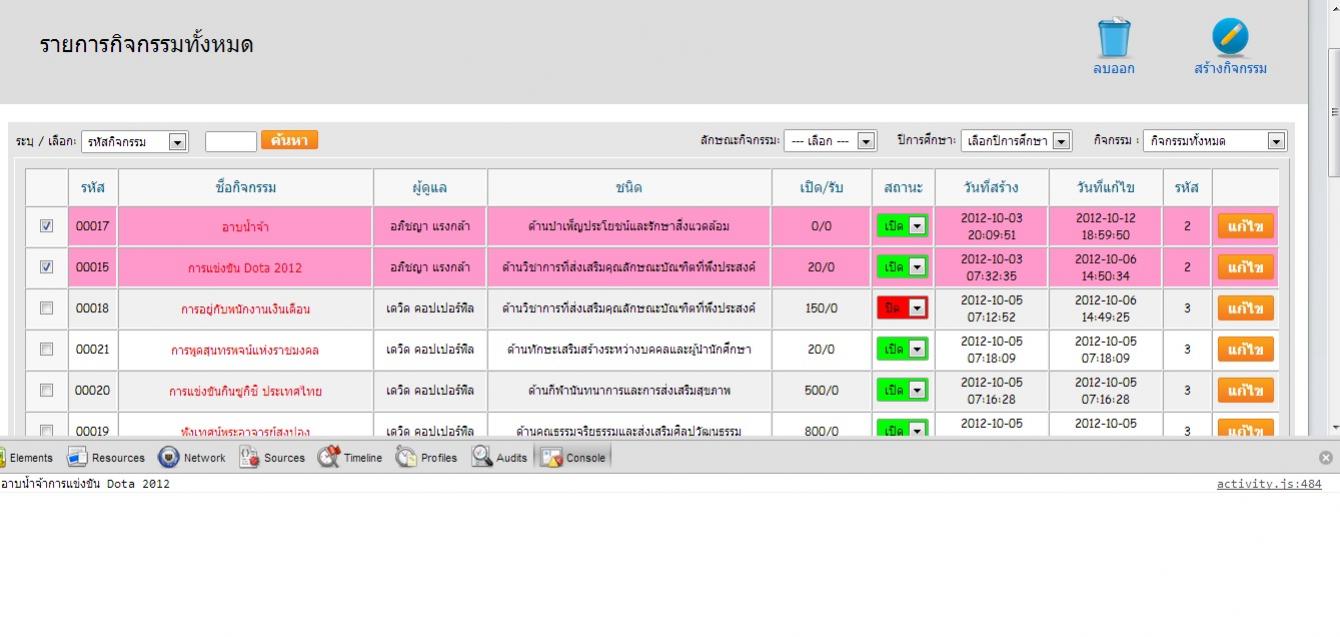This screenshot has height=637, width=1340.
Task: Check the checkbox for activity 00018
Action: pos(46,308)
